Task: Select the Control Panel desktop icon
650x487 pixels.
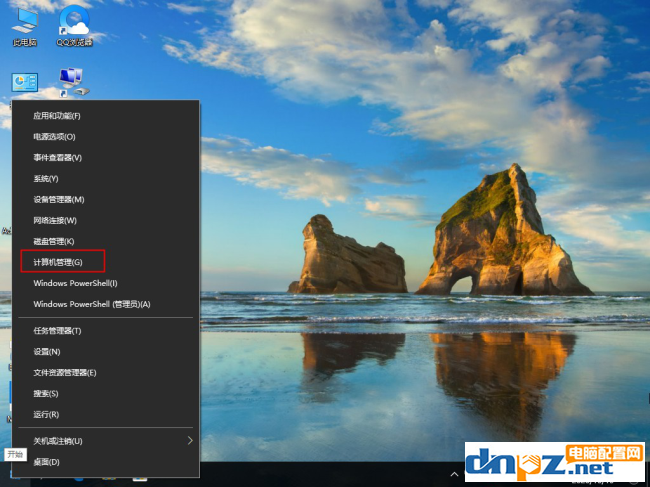Action: click(x=25, y=83)
